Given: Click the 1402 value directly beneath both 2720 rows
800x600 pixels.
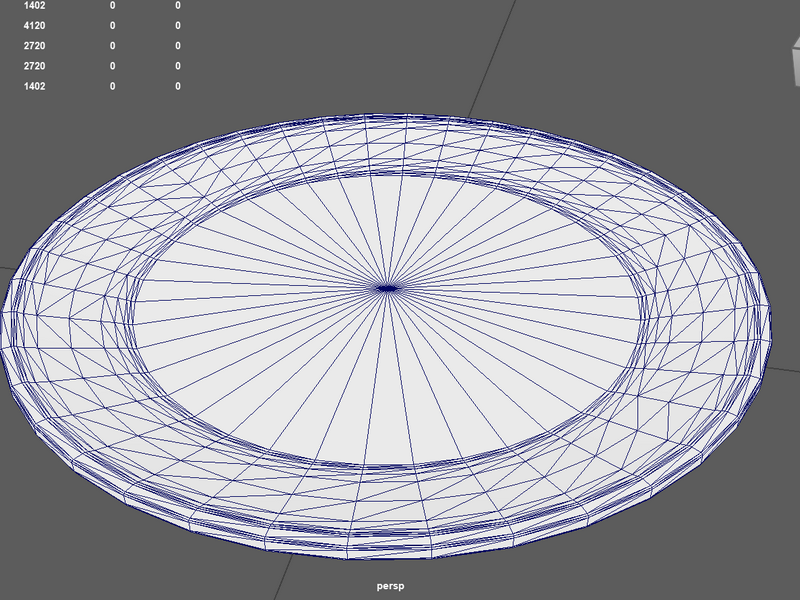Looking at the screenshot, I should 34,86.
